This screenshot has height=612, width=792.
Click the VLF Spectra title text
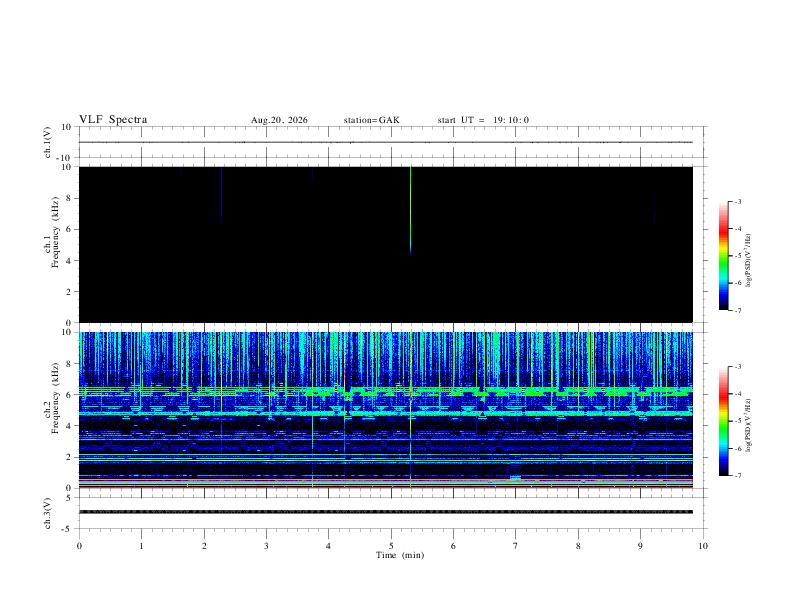(113, 120)
